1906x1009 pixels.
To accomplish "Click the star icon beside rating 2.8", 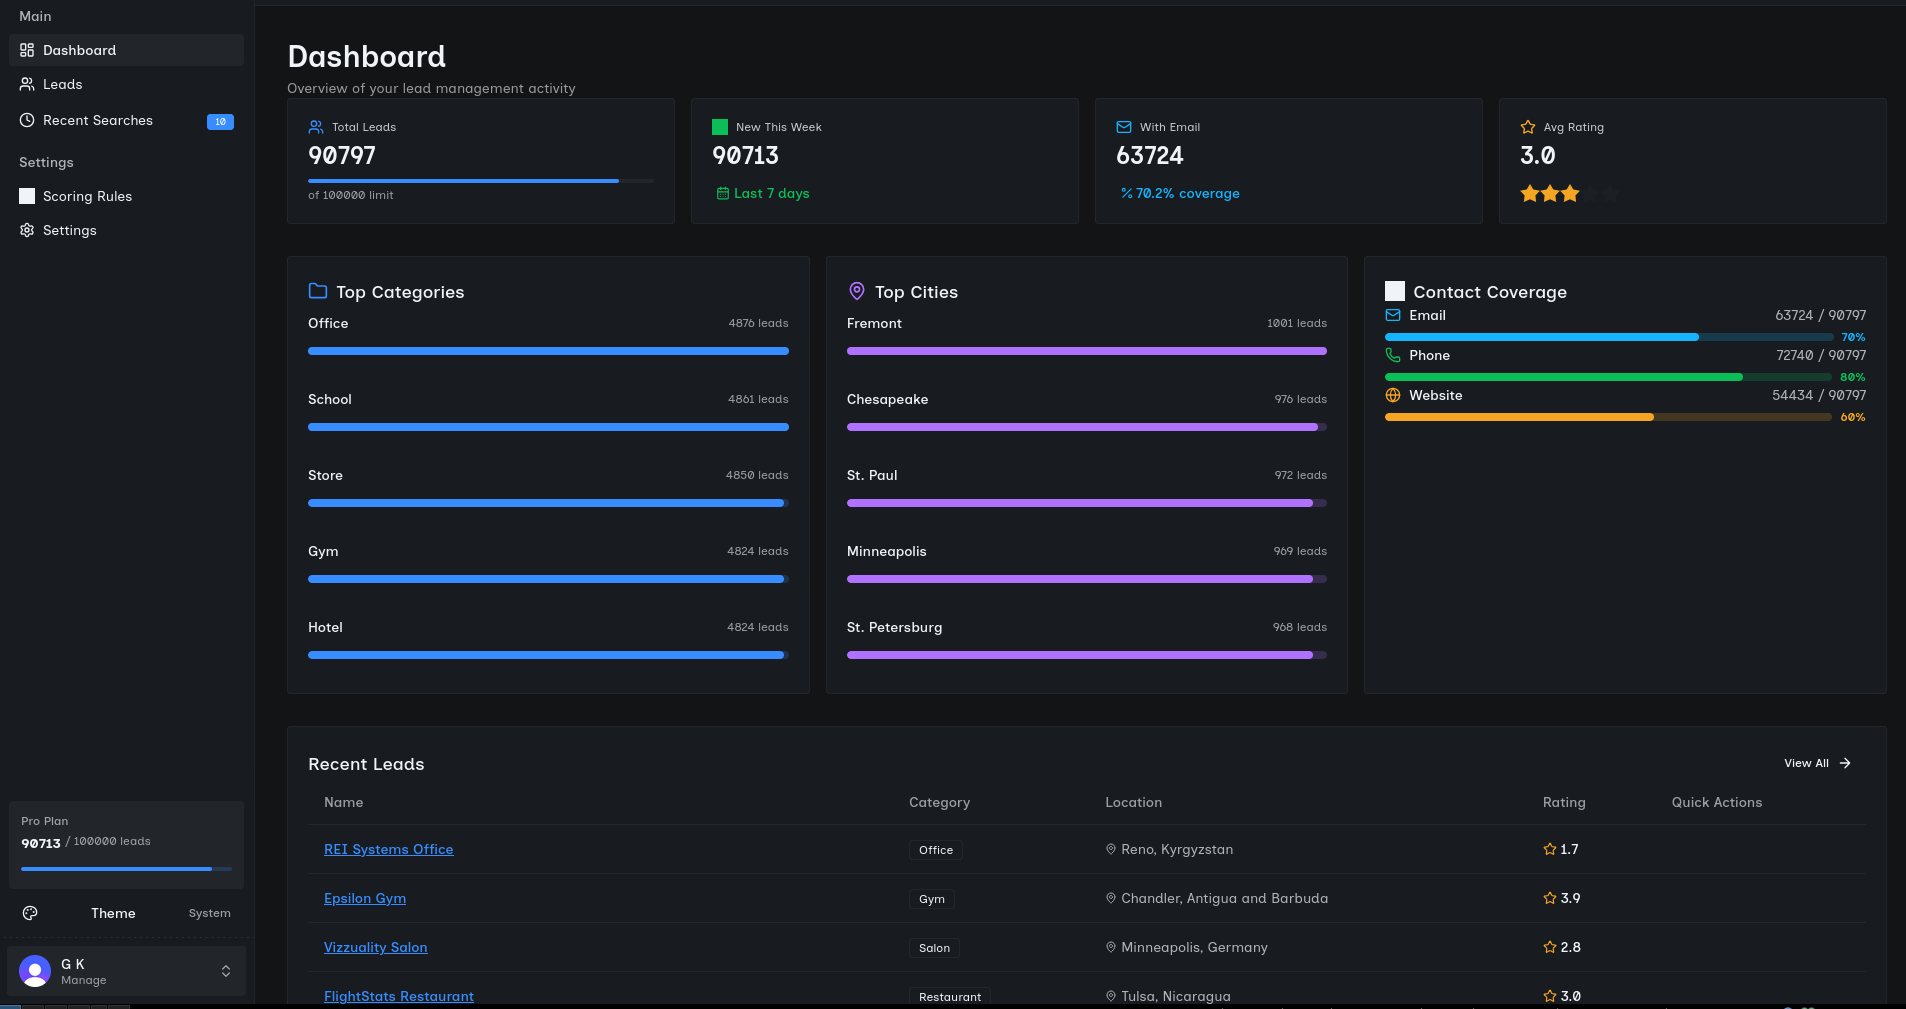I will [1550, 947].
